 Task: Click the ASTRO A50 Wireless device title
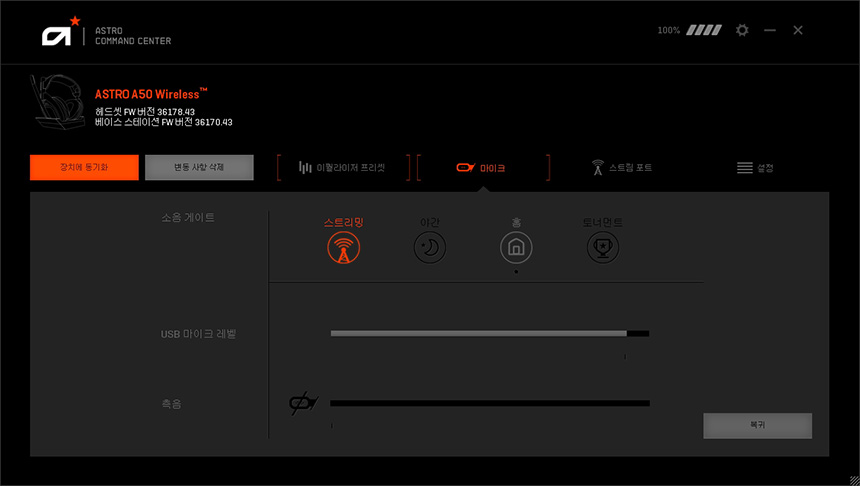point(151,94)
